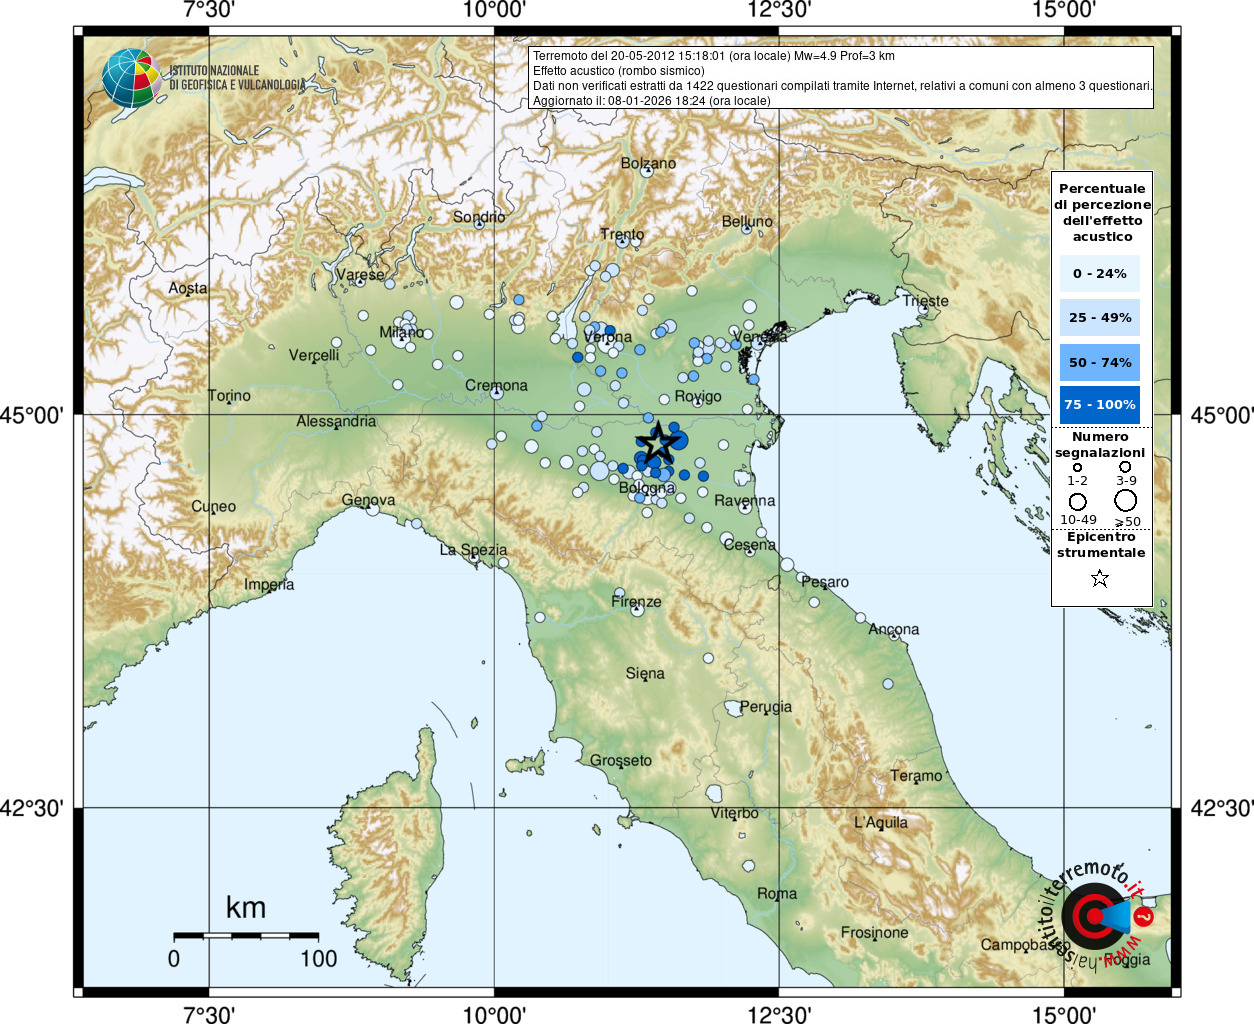Select the 75 - 100% legend swatch
Viewport: 1254px width, 1024px height.
click(1100, 405)
